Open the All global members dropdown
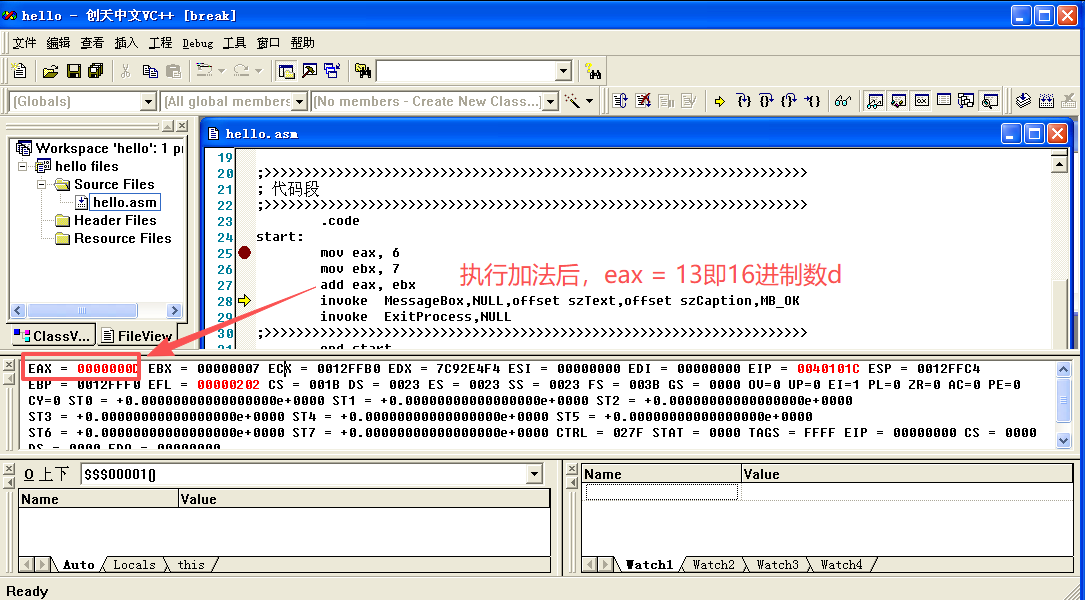This screenshot has width=1085, height=600. tap(299, 102)
